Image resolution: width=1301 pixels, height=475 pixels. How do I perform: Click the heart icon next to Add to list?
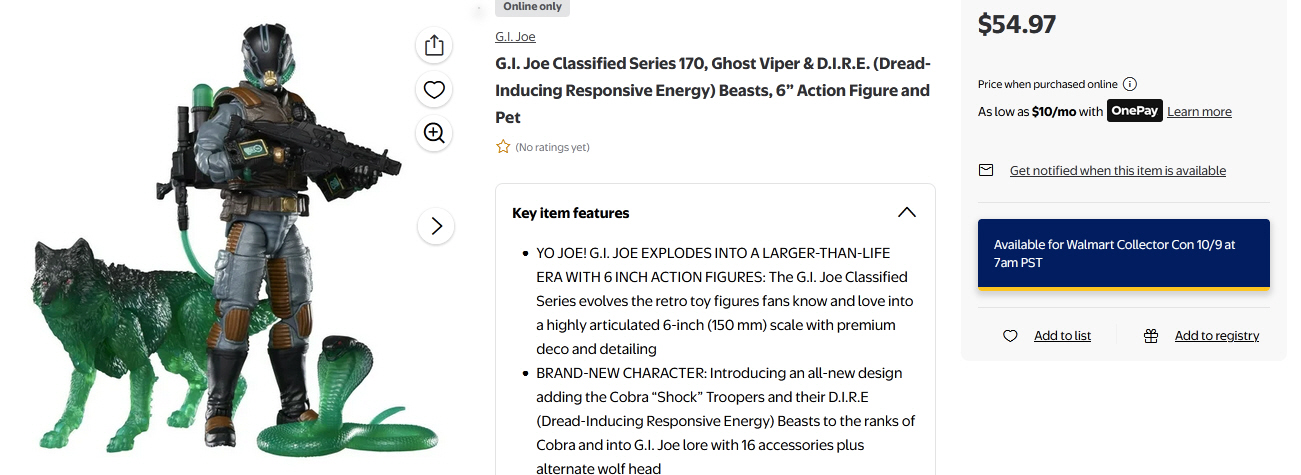(x=1010, y=336)
